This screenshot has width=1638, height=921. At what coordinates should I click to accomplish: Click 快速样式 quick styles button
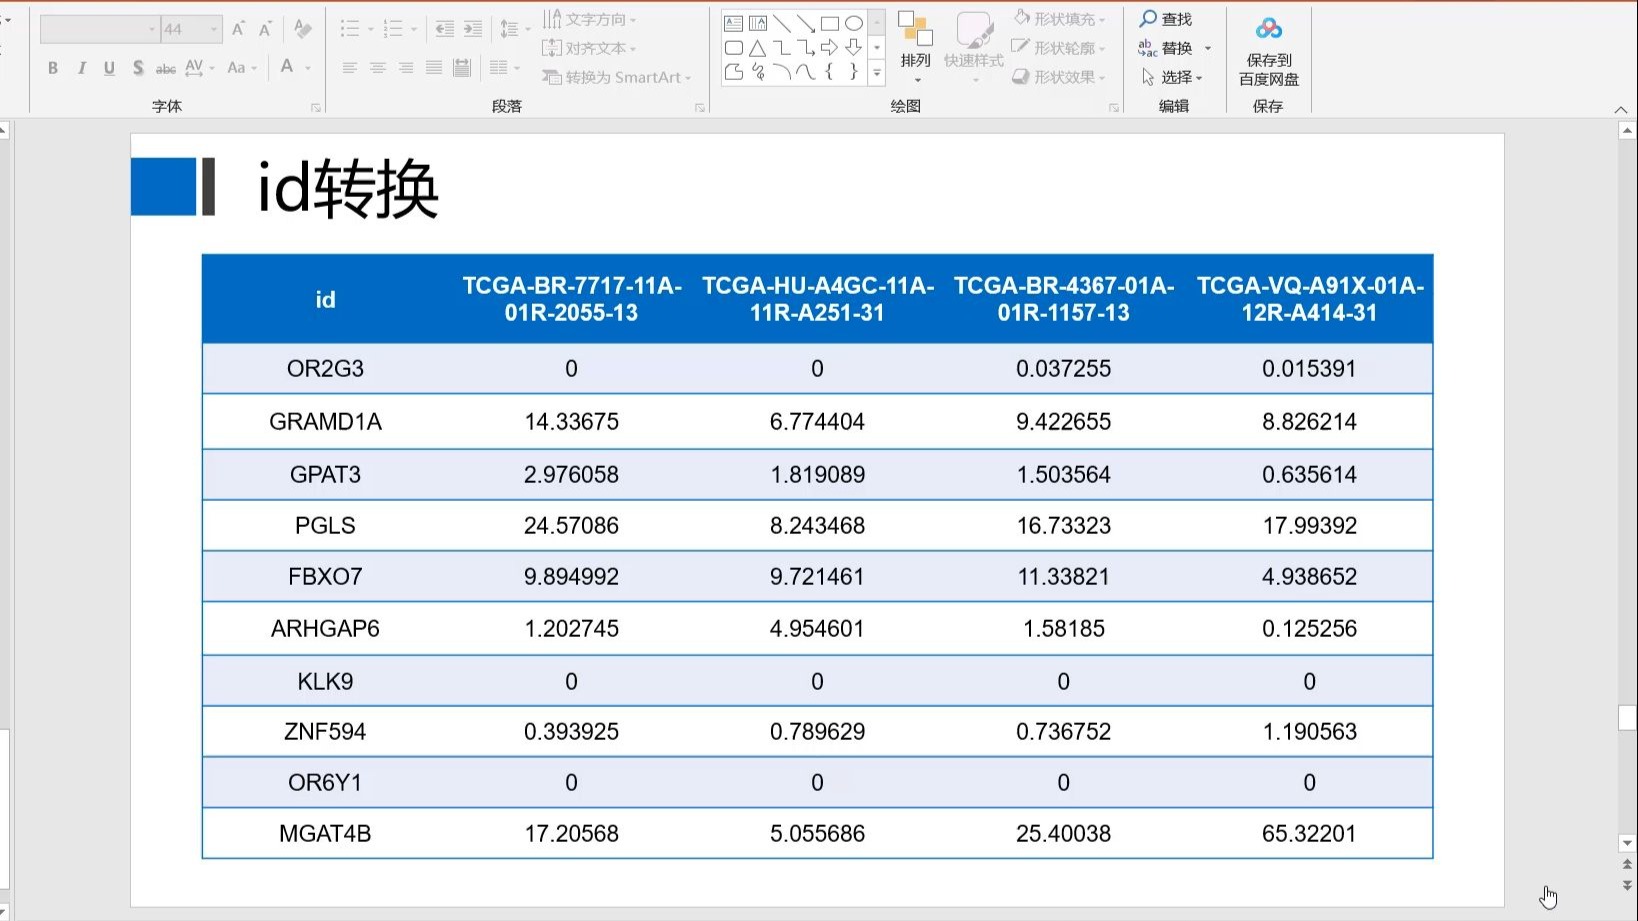click(x=973, y=47)
